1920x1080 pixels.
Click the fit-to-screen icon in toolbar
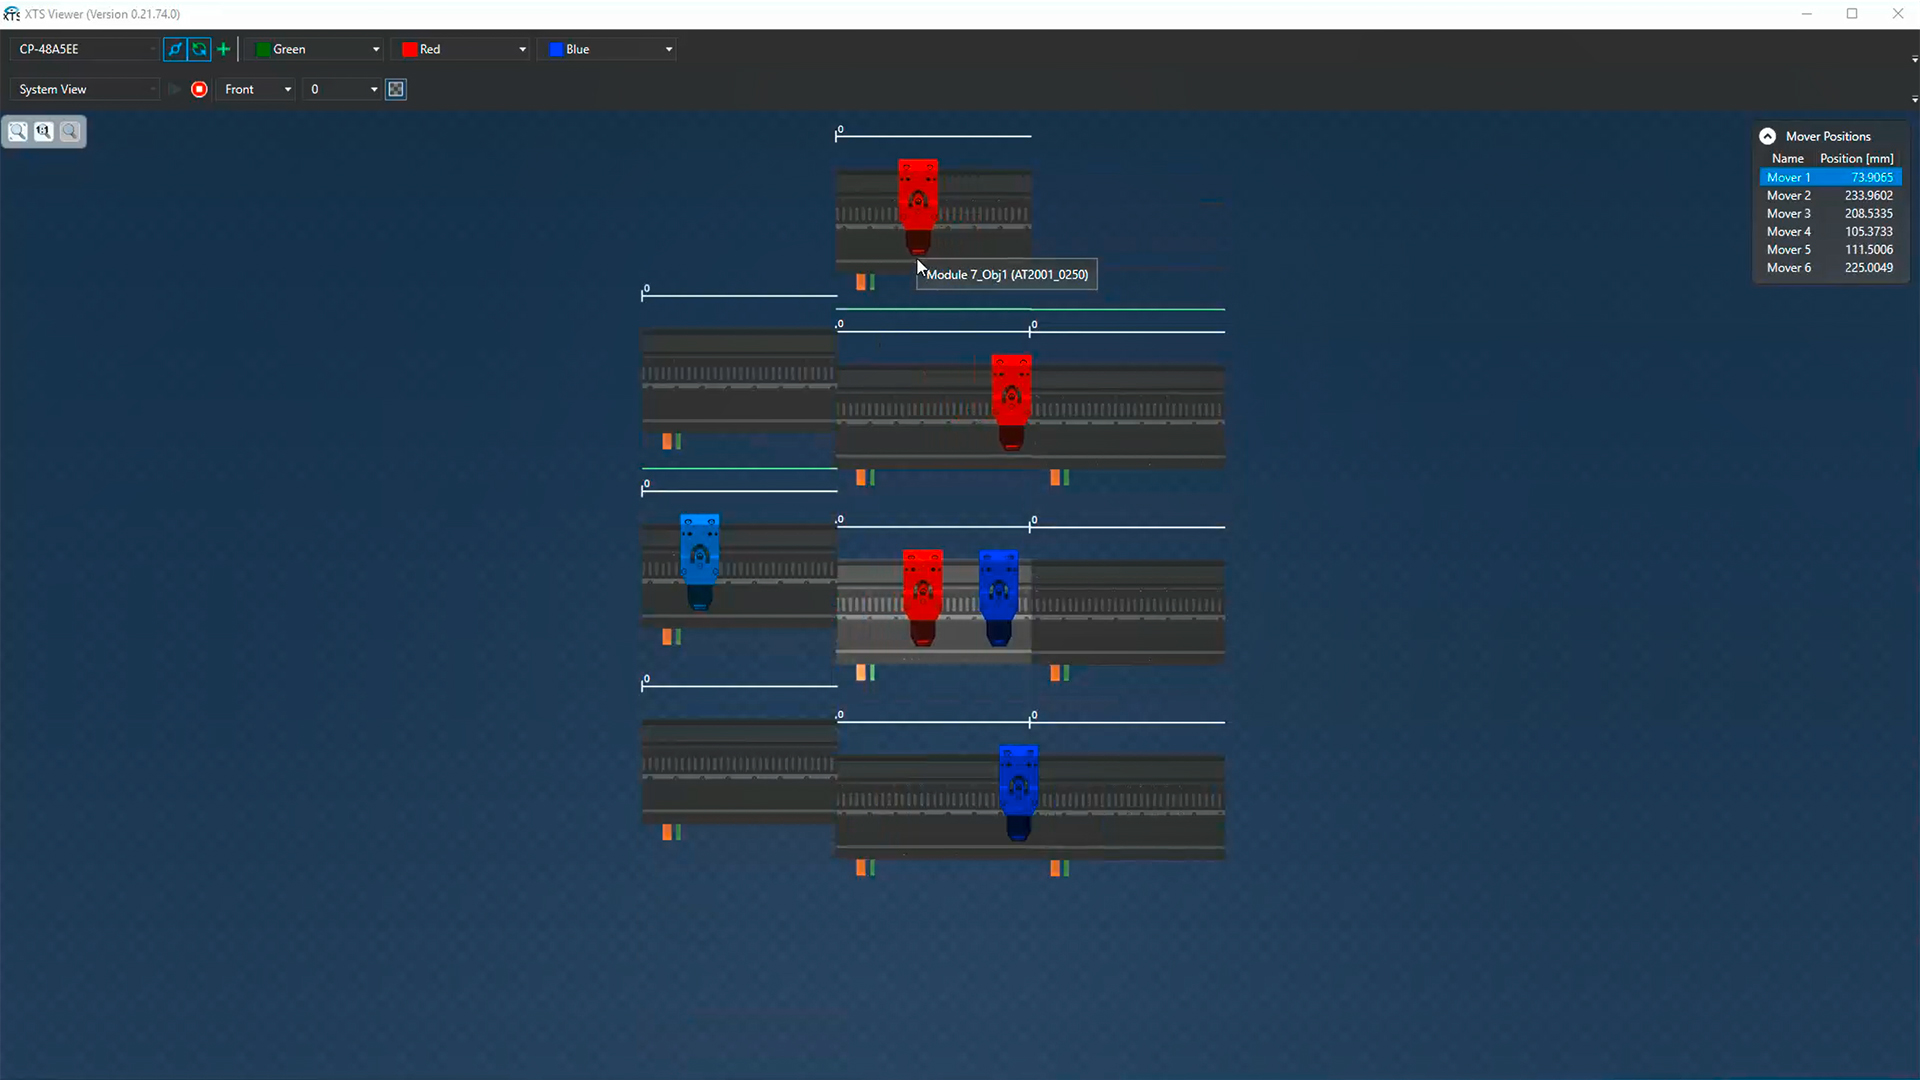pos(18,131)
